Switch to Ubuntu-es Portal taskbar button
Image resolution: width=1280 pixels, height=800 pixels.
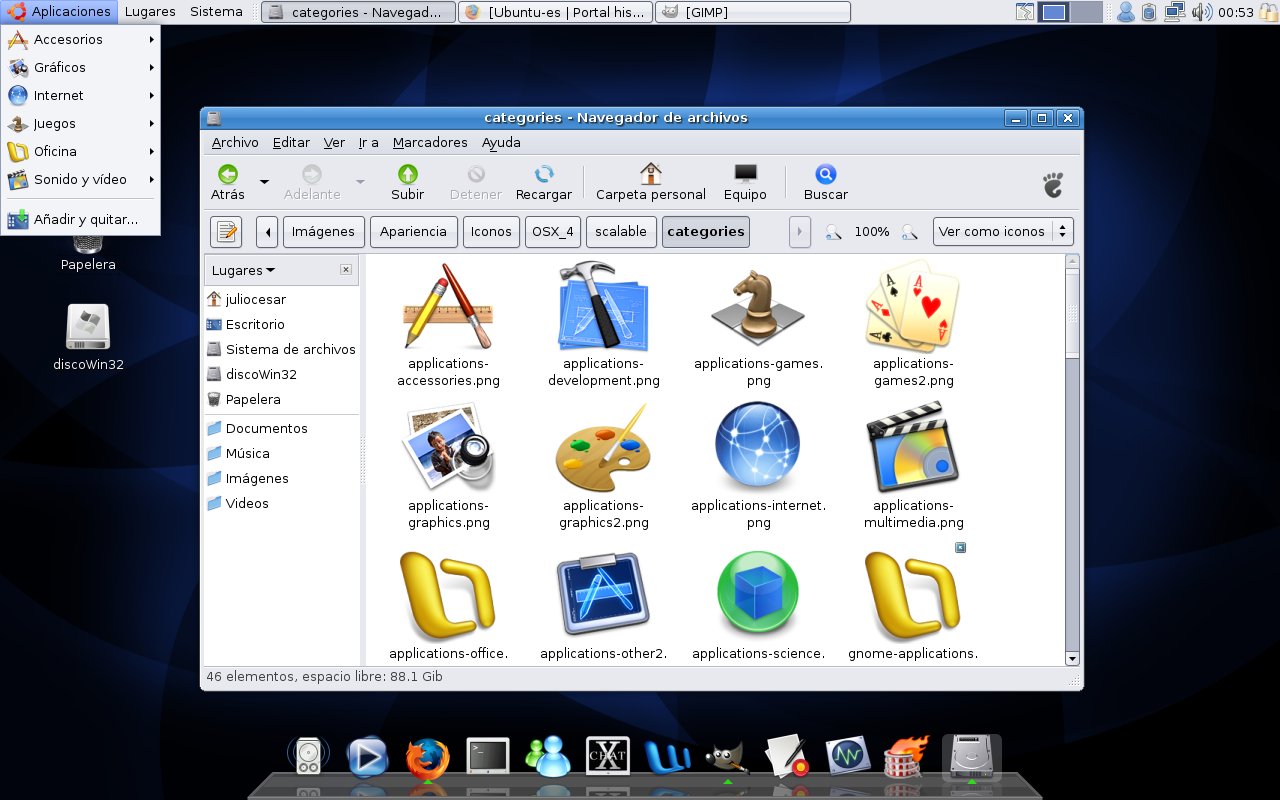(x=556, y=12)
